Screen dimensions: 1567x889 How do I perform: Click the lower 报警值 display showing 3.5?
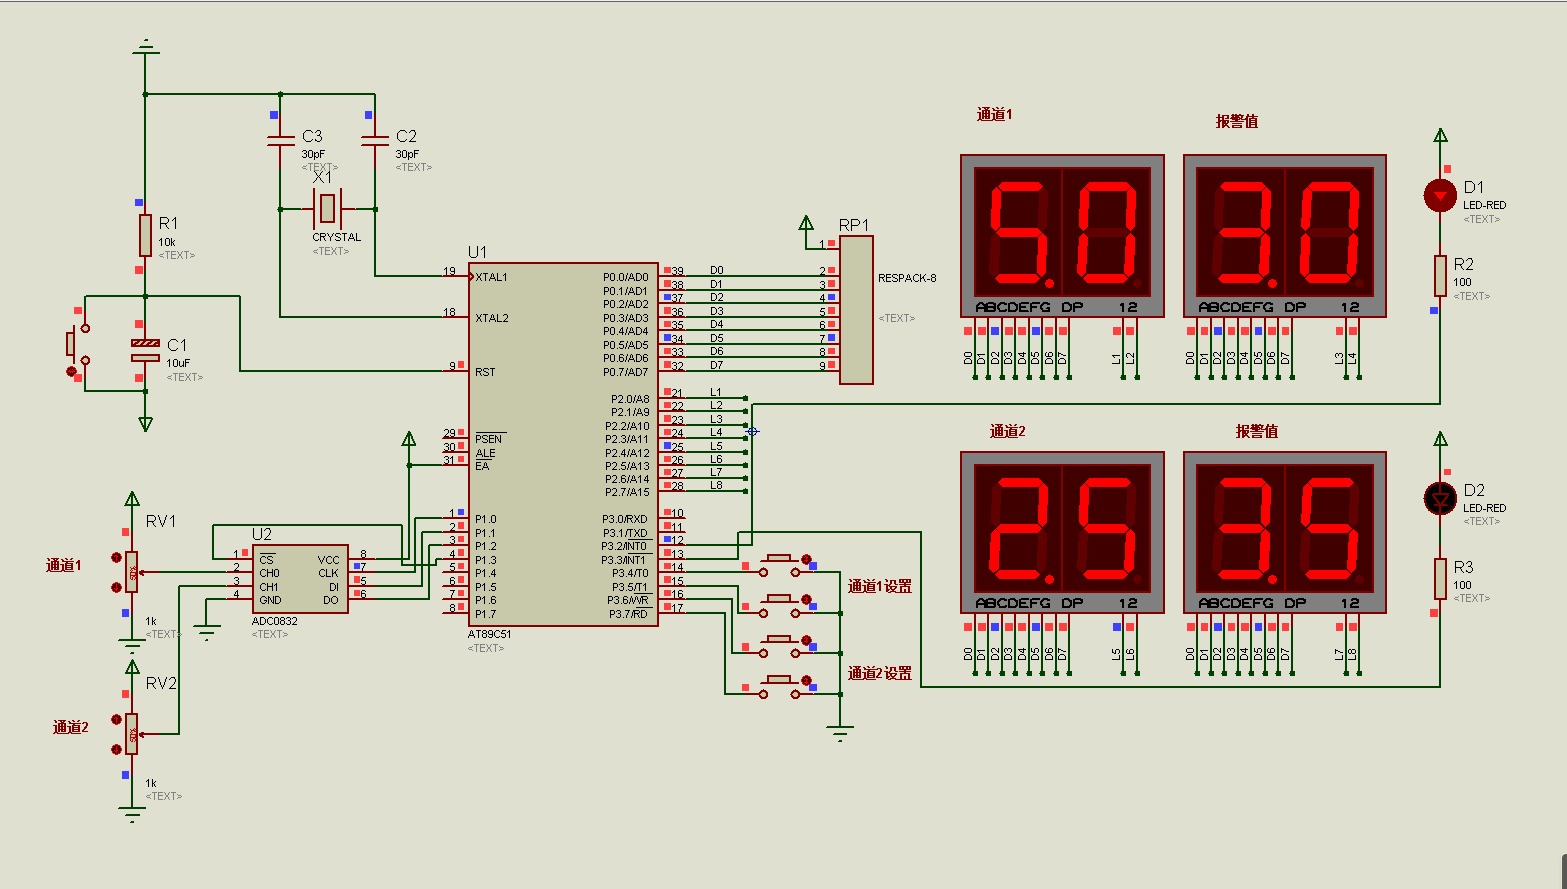pos(1285,532)
